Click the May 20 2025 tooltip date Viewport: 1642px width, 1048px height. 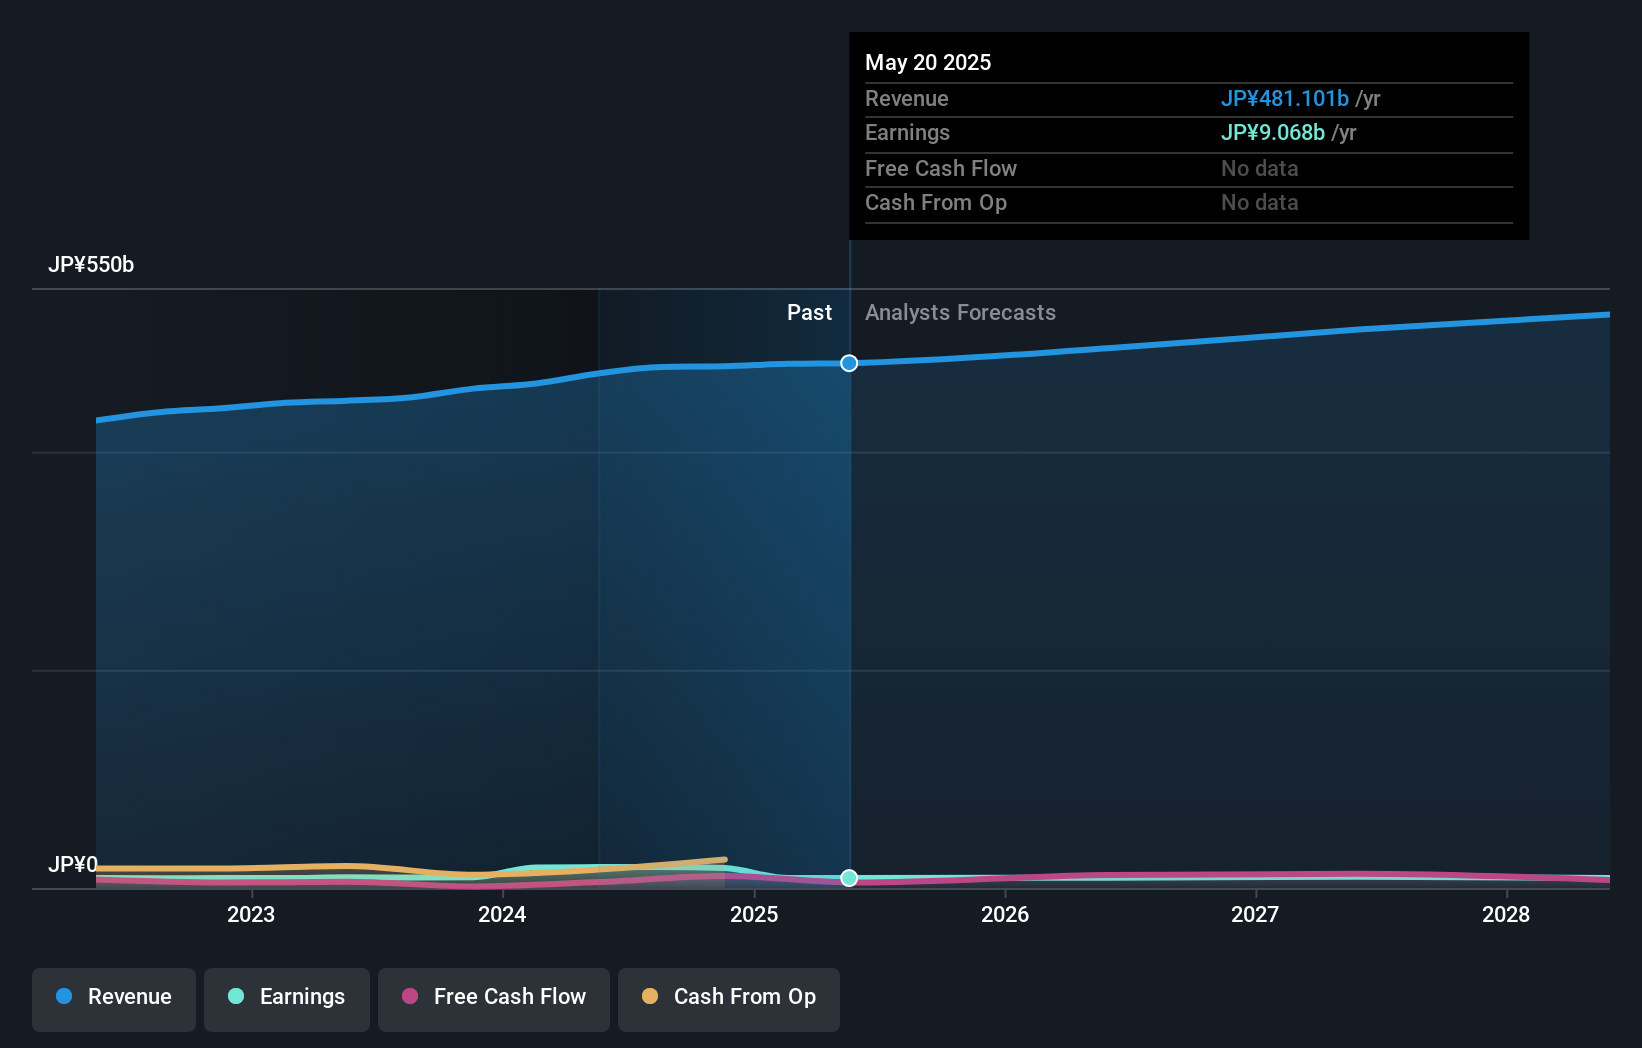tap(928, 63)
